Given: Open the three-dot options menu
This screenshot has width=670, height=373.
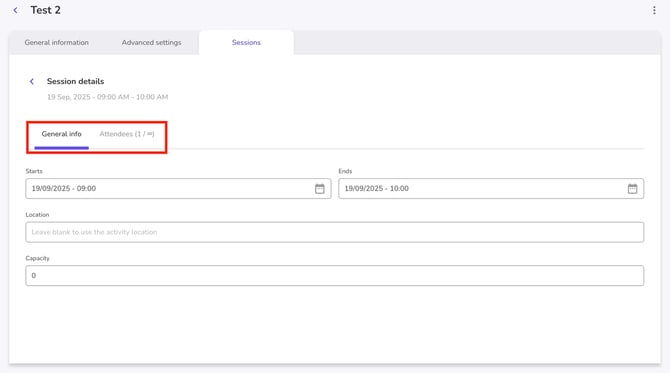Looking at the screenshot, I should pos(654,10).
